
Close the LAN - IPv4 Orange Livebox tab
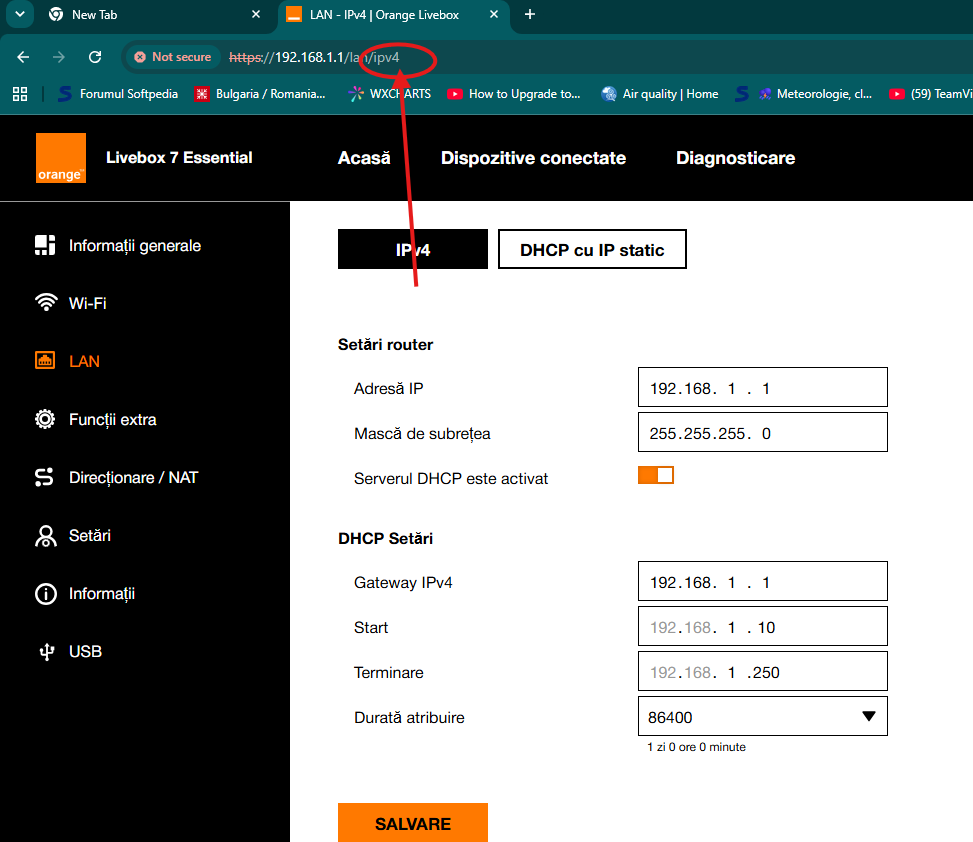pos(494,14)
